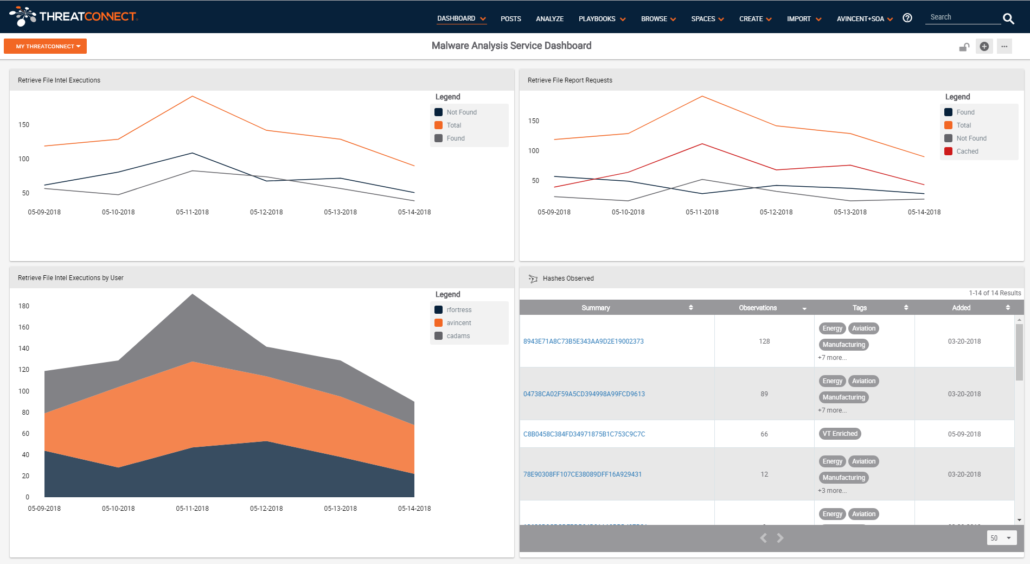Click Manufacturing tag in 78E90308 row
Image resolution: width=1030 pixels, height=564 pixels.
tap(843, 477)
